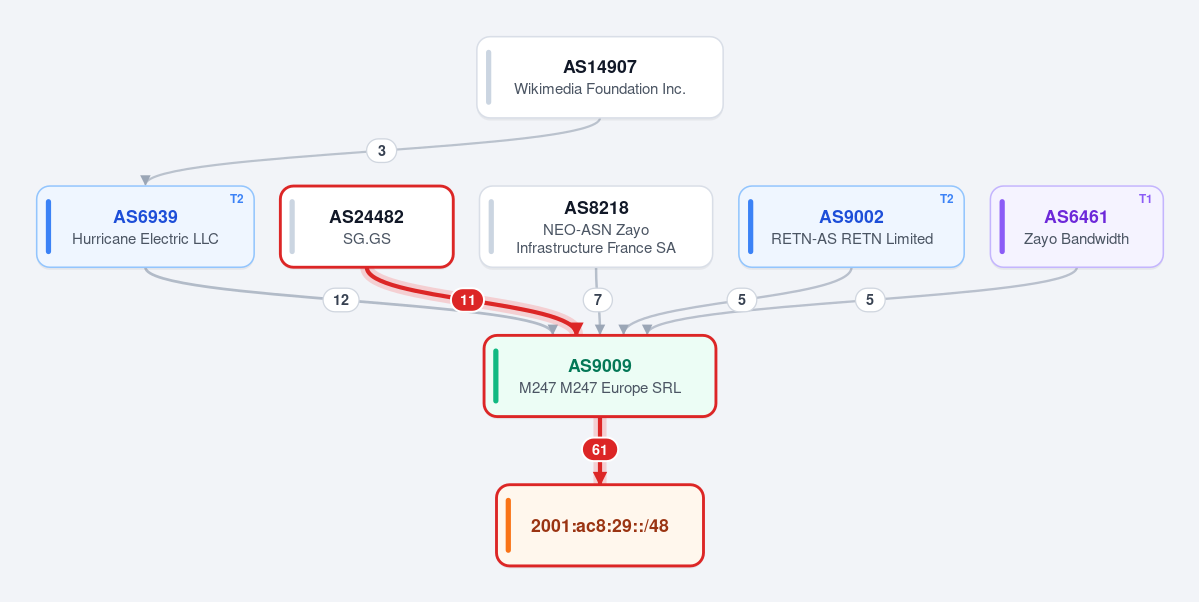1199x602 pixels.
Task: Click the T2 tier tag on AS9002
Action: click(946, 199)
